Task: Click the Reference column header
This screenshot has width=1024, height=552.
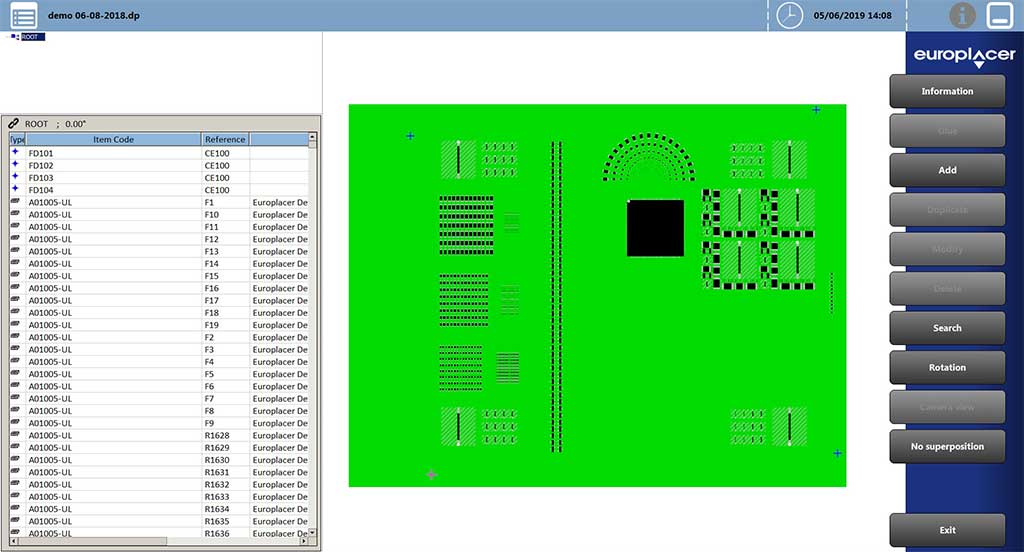Action: click(225, 140)
